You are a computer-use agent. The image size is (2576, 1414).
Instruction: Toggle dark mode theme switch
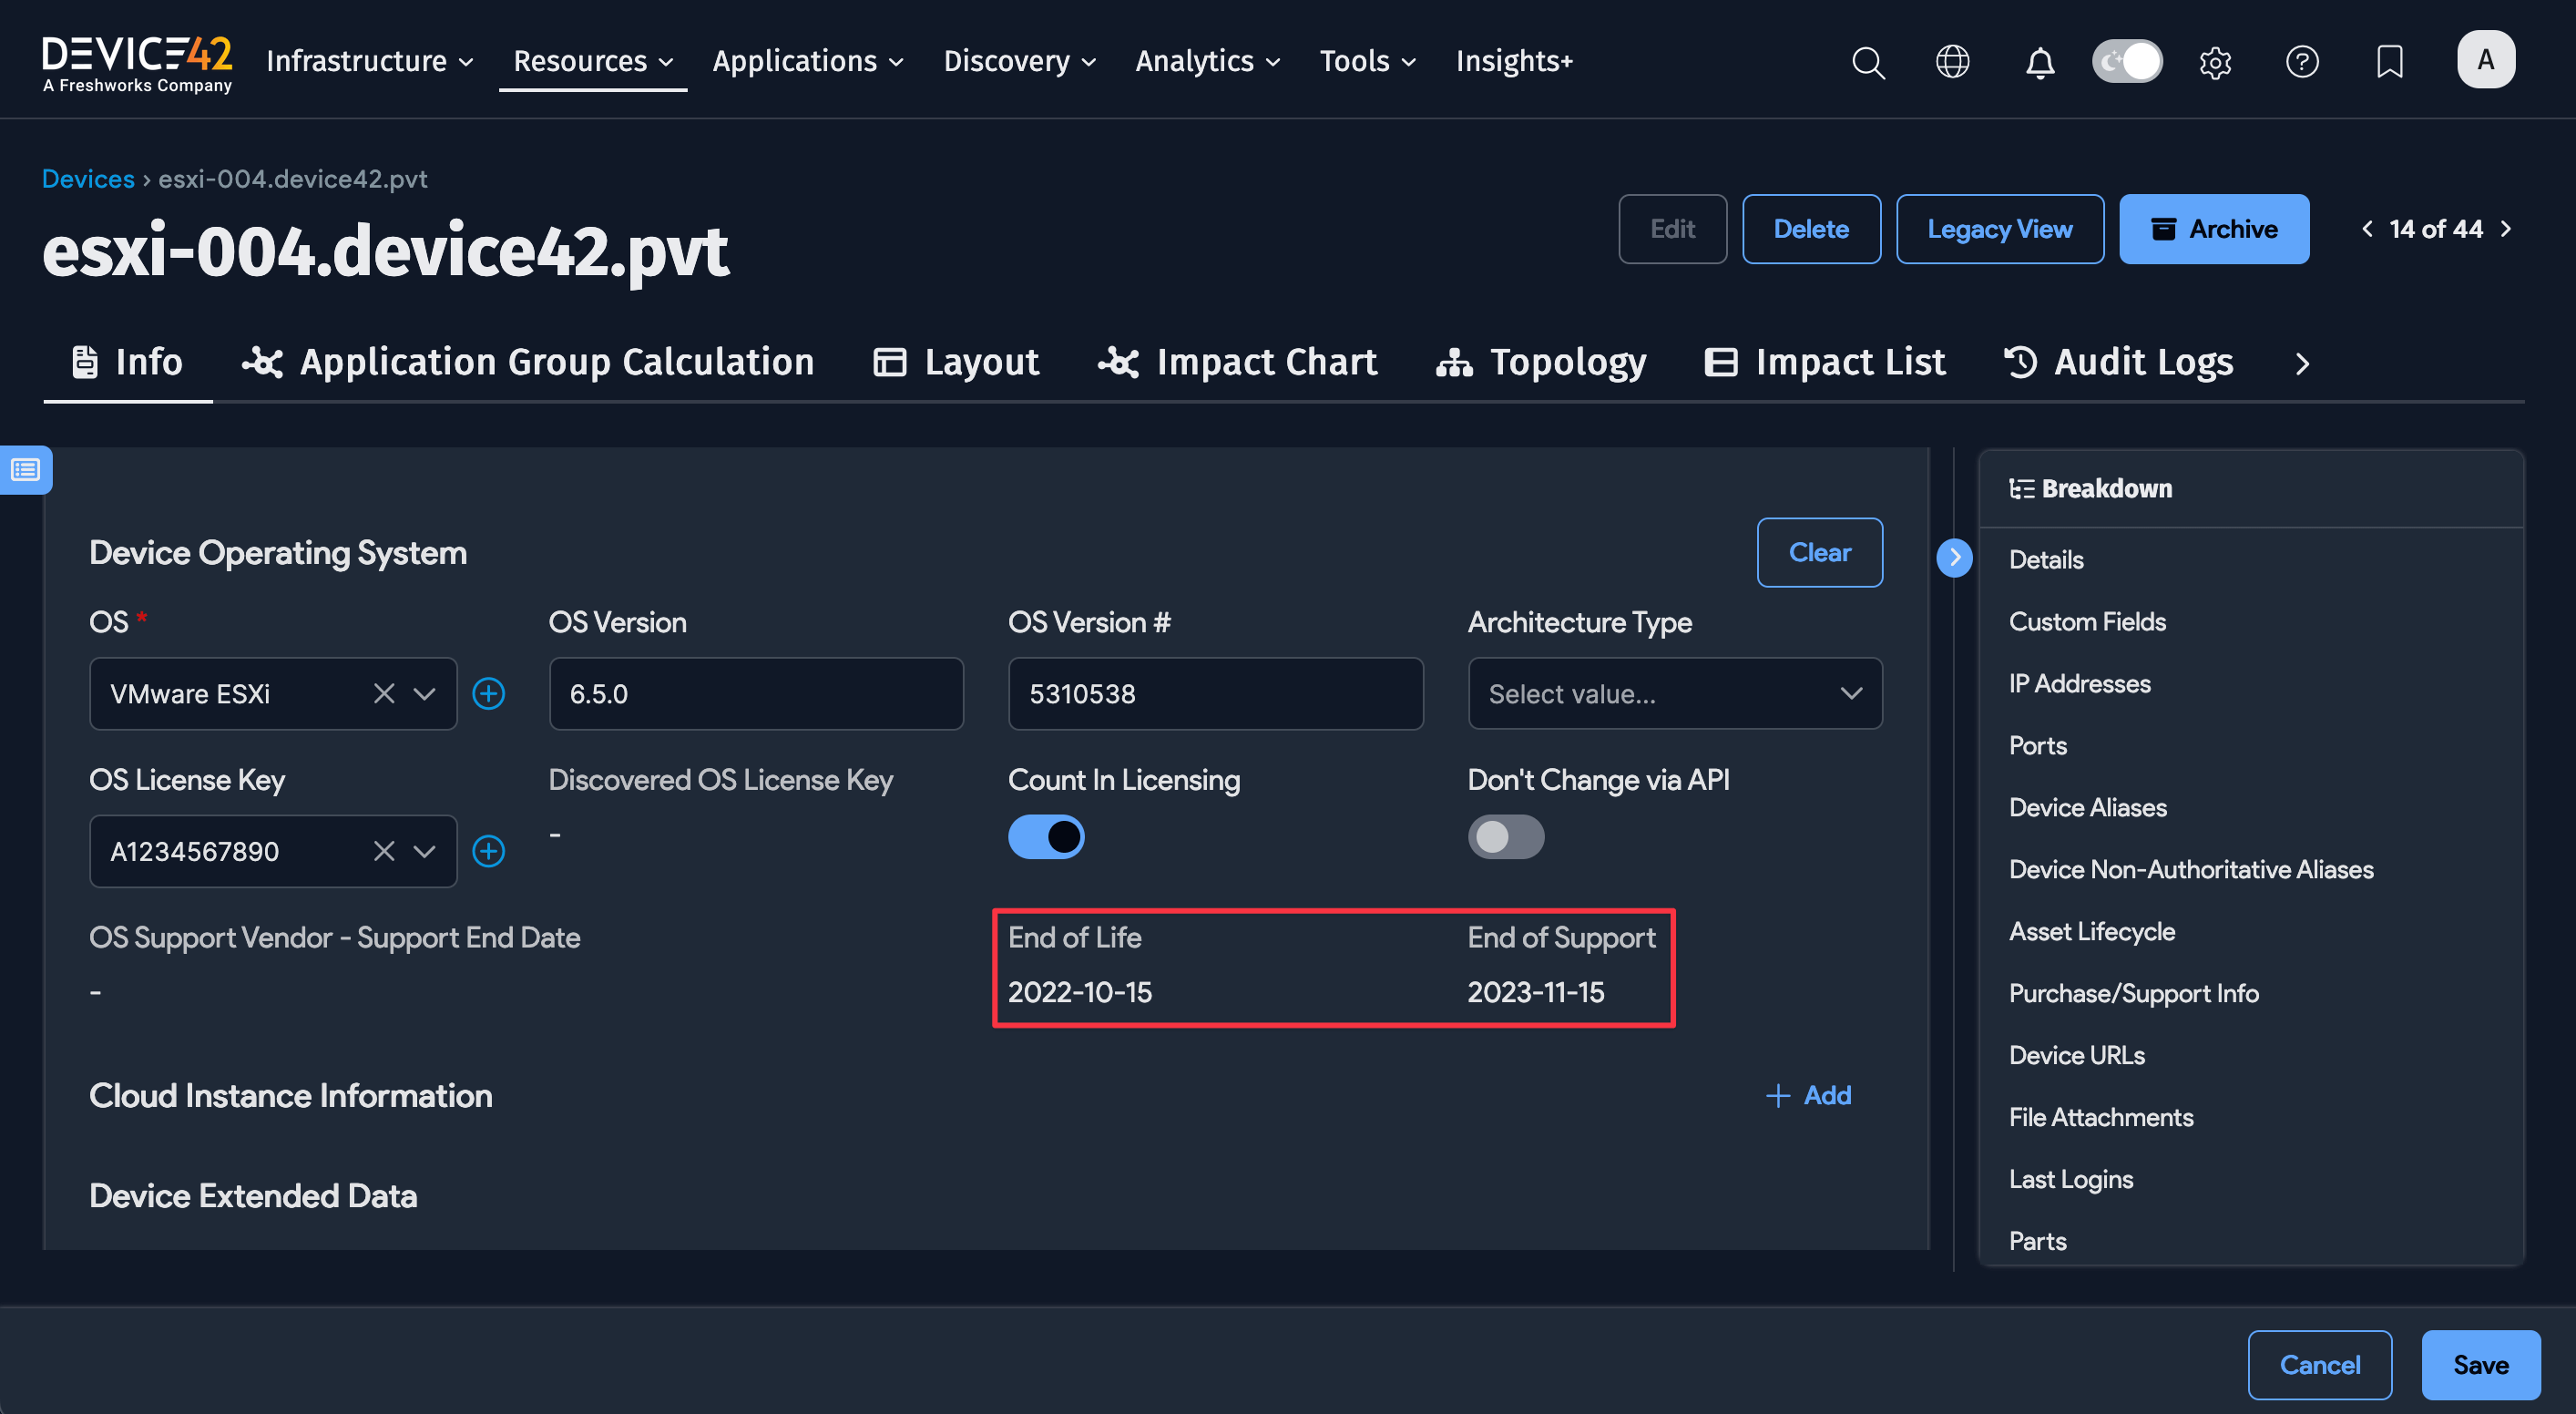2127,62
